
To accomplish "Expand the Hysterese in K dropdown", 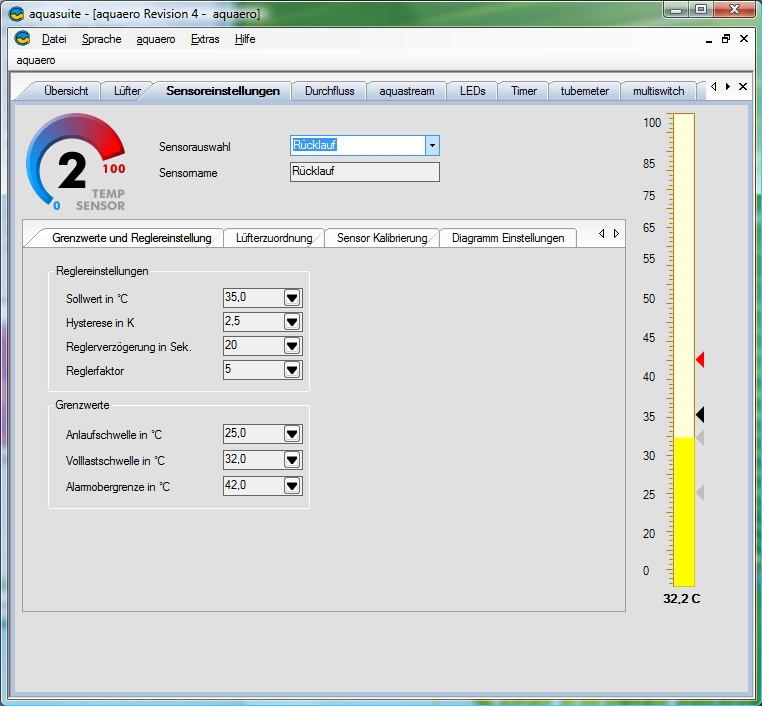I will coord(292,322).
